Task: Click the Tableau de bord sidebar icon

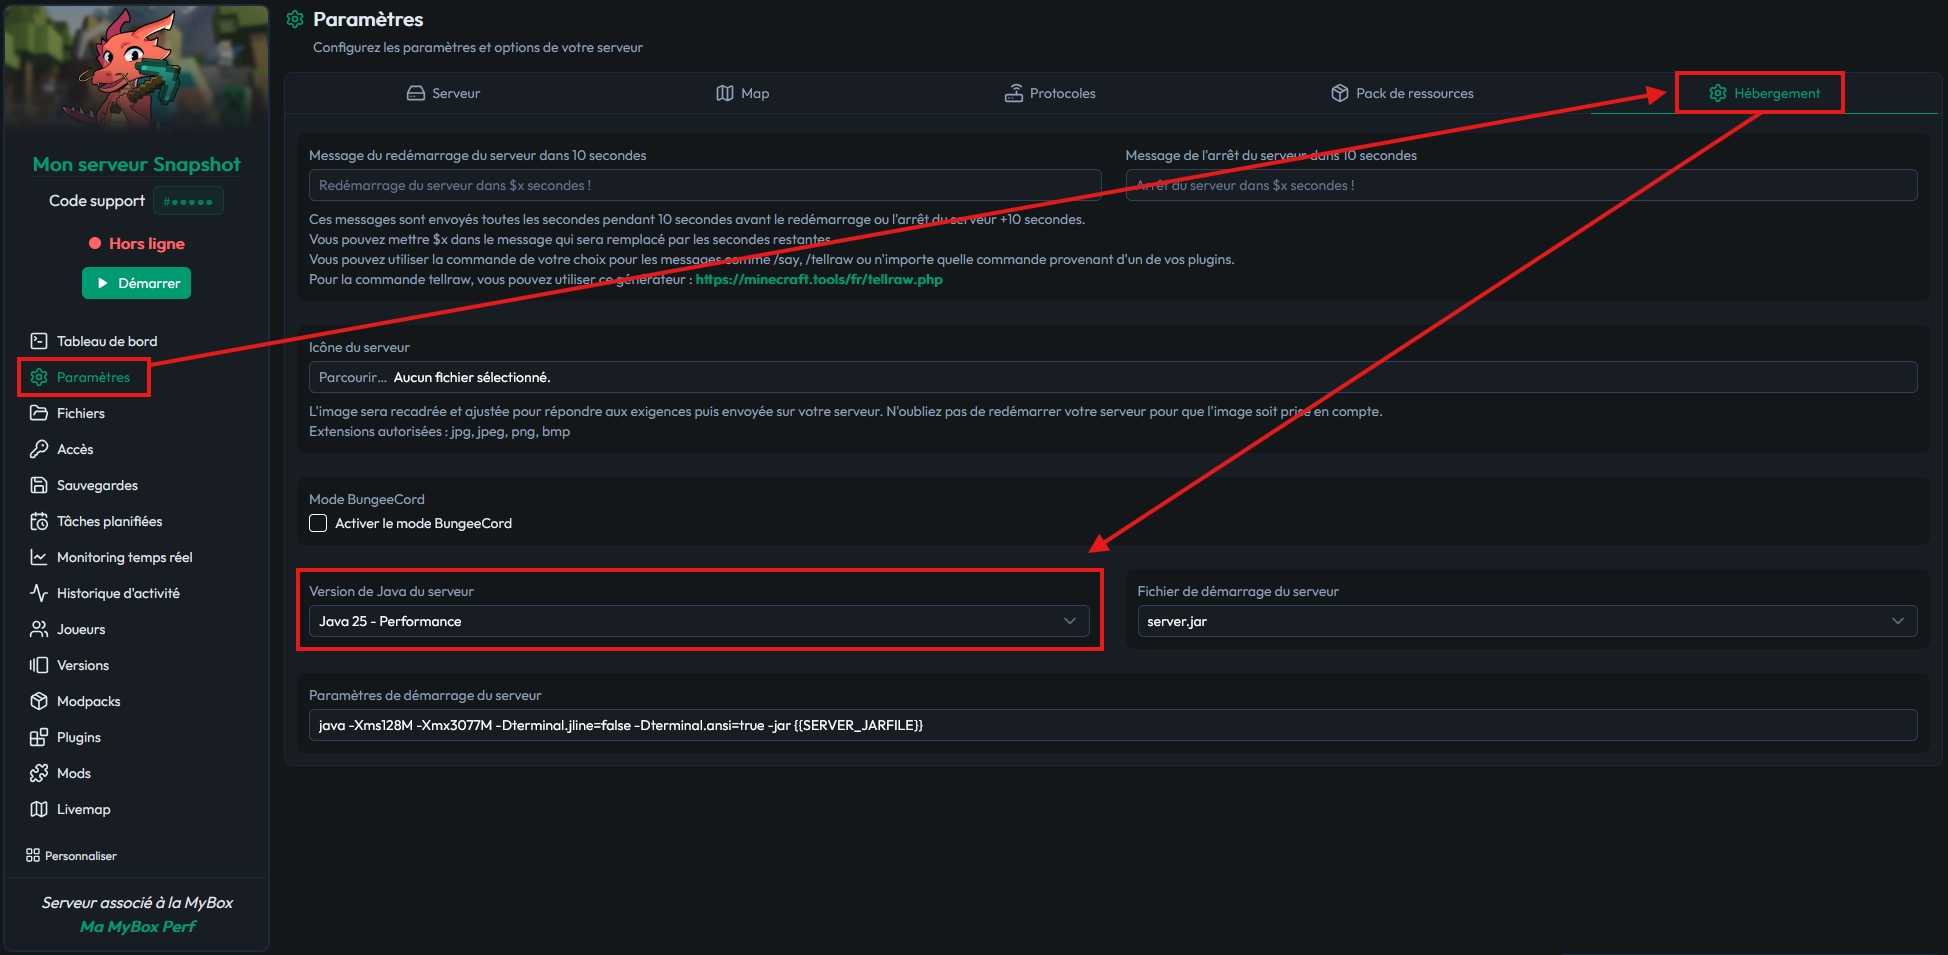Action: click(39, 341)
